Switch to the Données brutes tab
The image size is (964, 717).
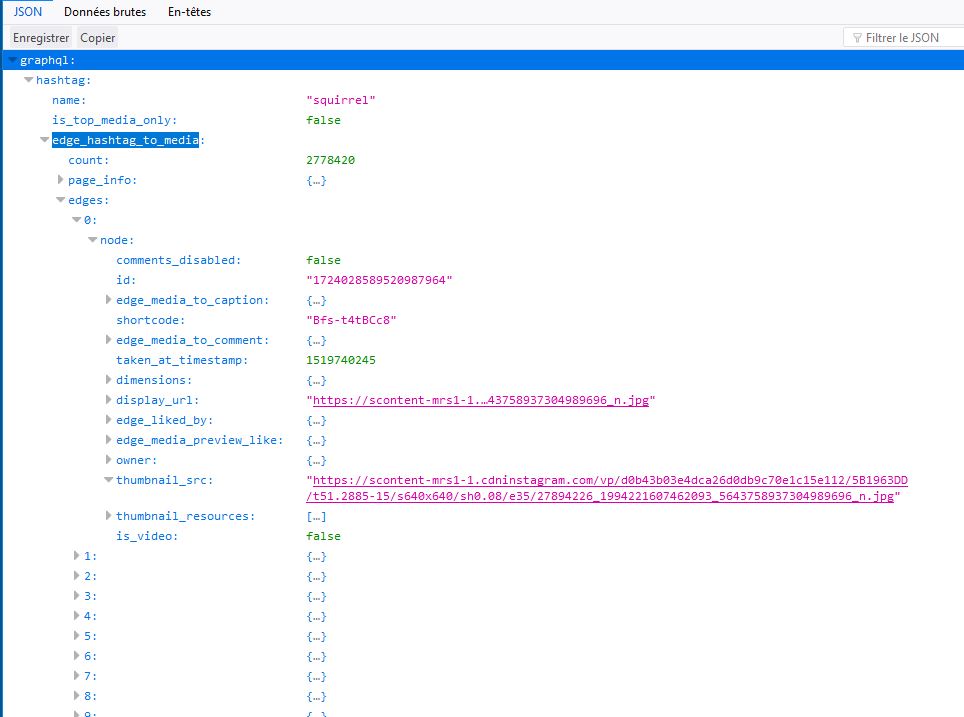[104, 12]
